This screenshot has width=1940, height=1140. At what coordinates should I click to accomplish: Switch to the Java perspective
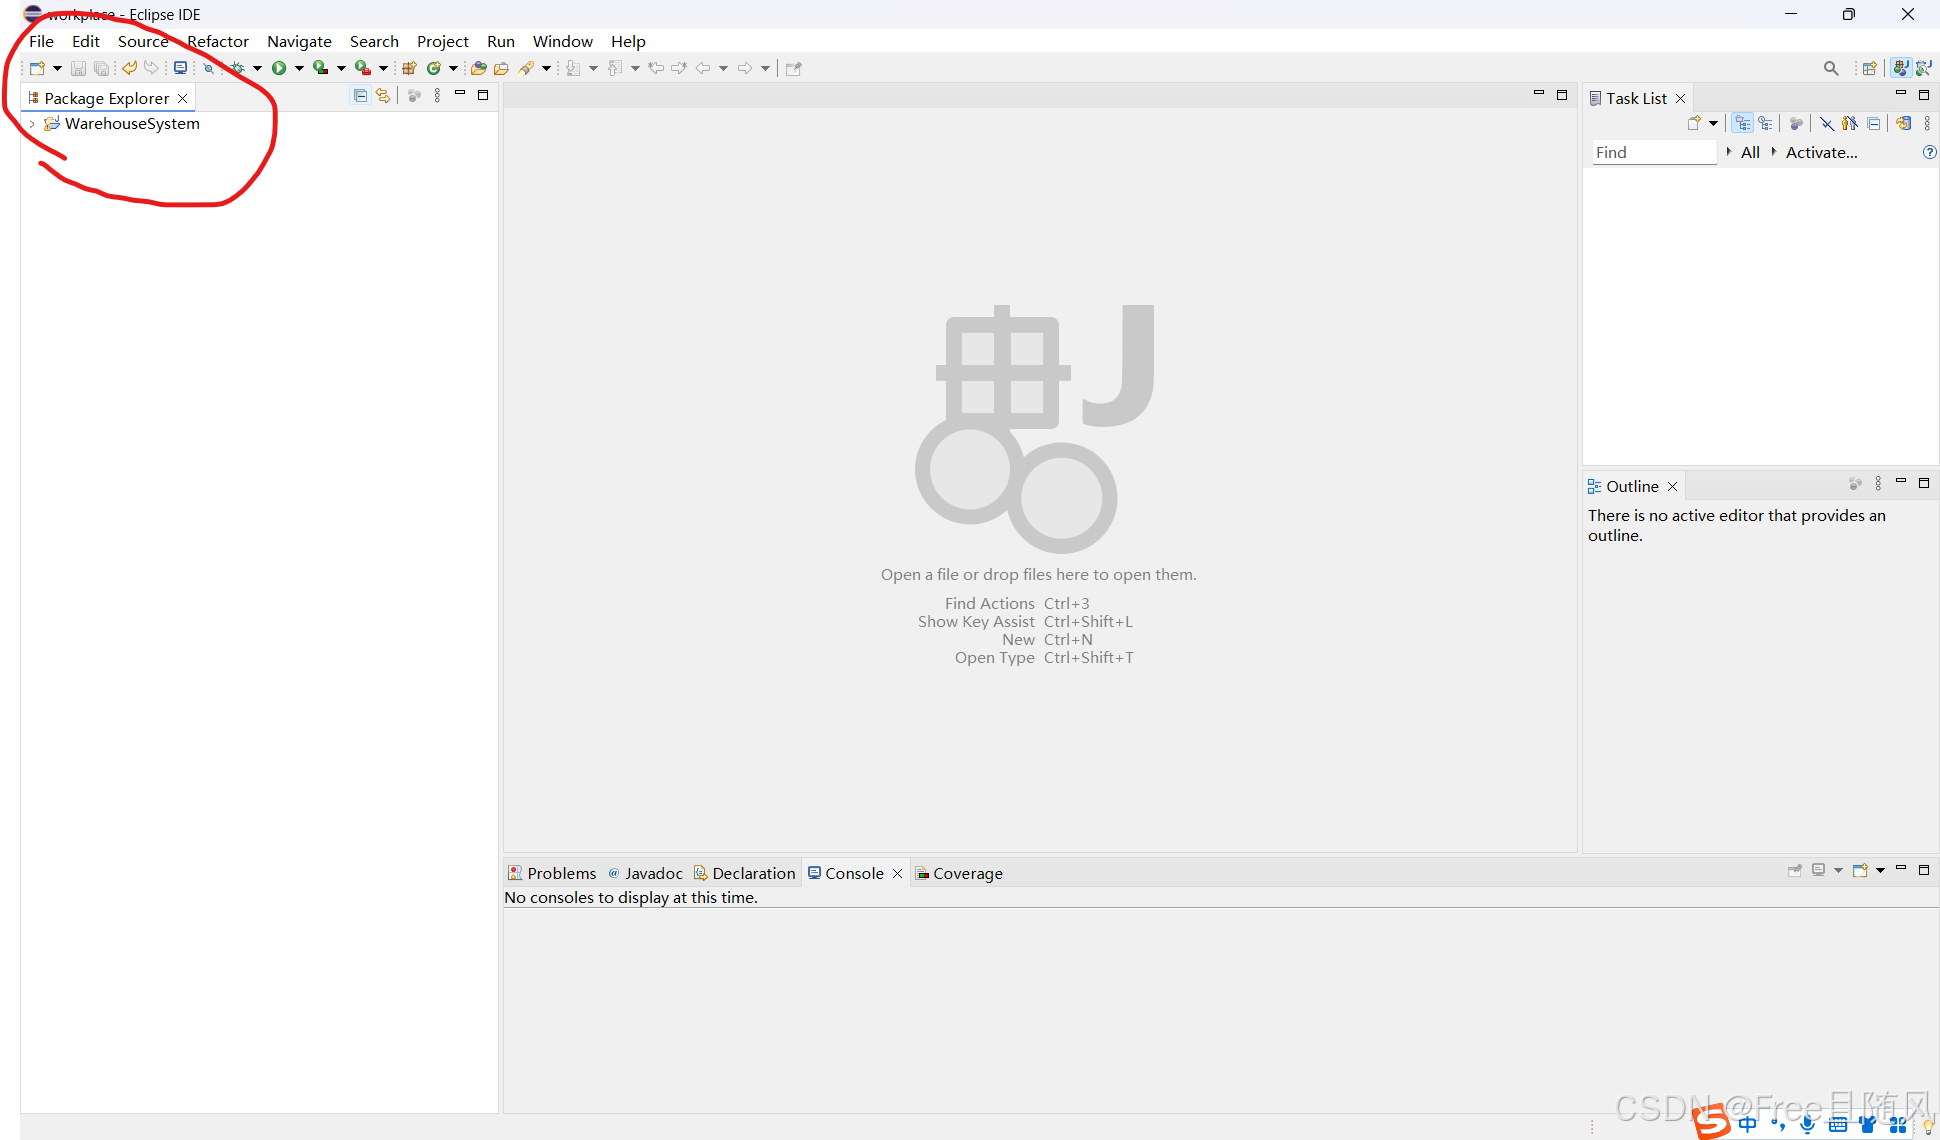tap(1901, 68)
